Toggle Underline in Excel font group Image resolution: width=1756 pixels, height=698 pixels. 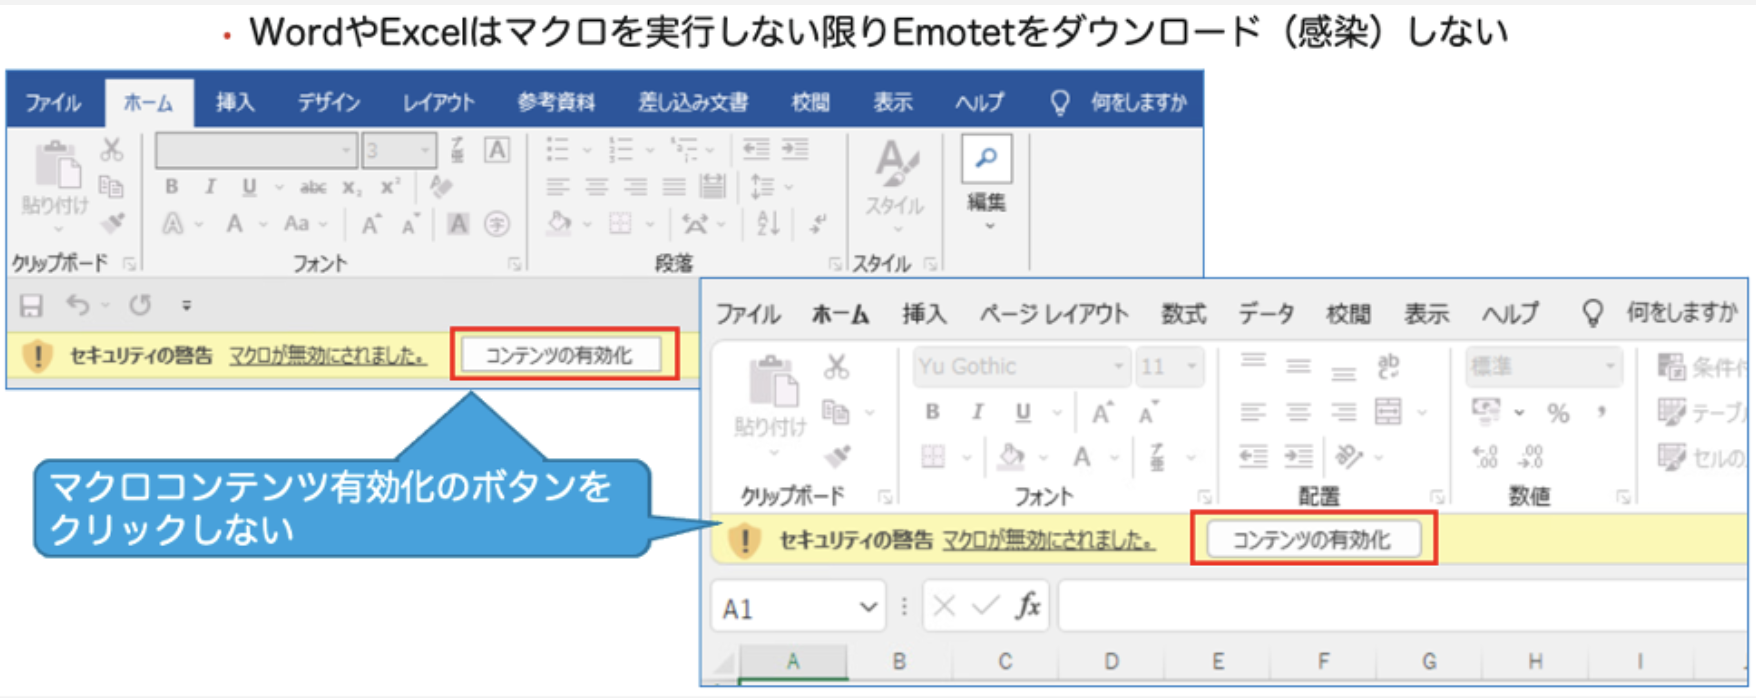tap(1022, 411)
